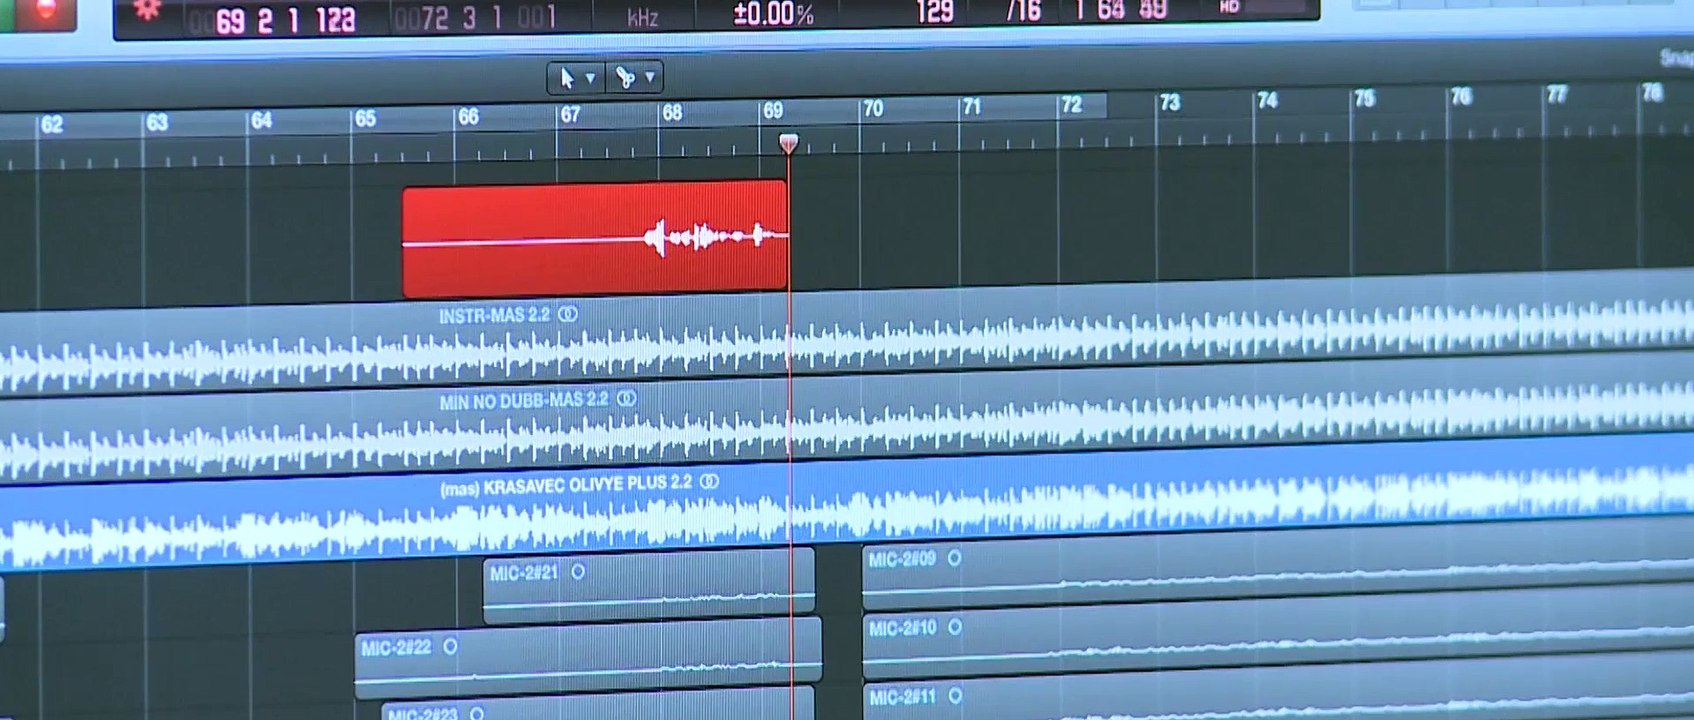1694x720 pixels.
Task: Click the locator display 72 3 1 001
Action: (x=476, y=18)
